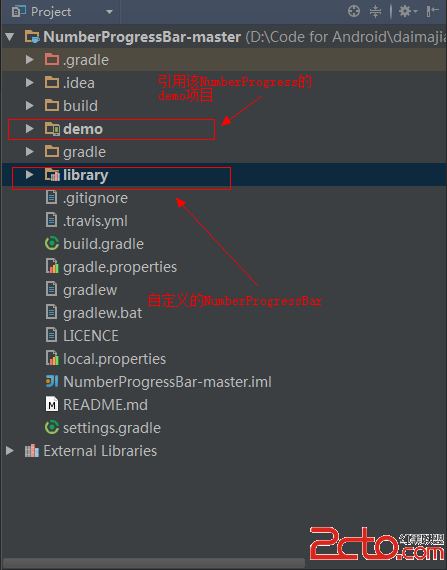Viewport: 447px width, 570px height.
Task: Click the scroll-from-source crosshair icon
Action: [x=354, y=11]
